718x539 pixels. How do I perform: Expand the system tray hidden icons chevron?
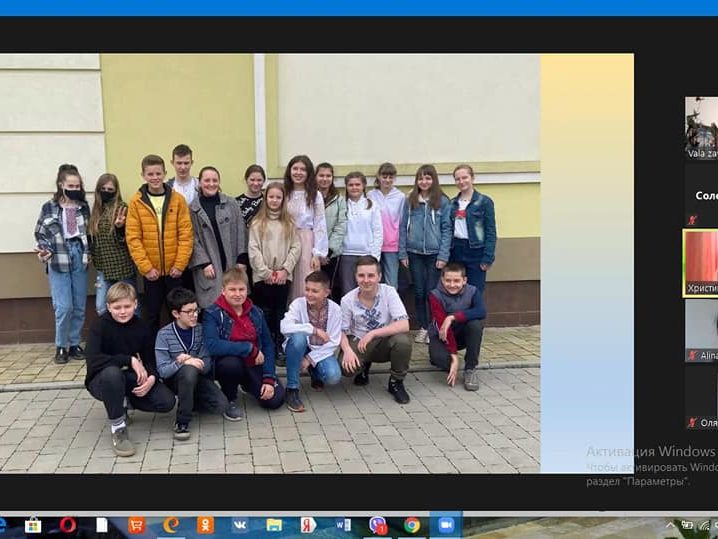coord(671,525)
